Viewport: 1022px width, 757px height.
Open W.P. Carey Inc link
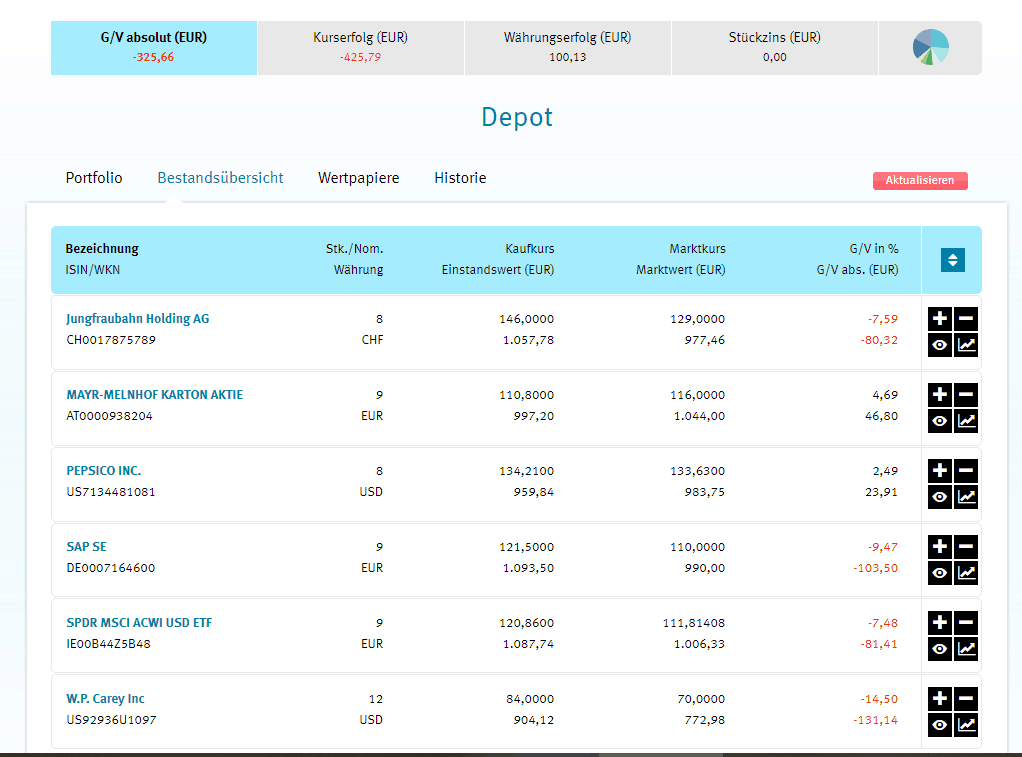point(105,698)
